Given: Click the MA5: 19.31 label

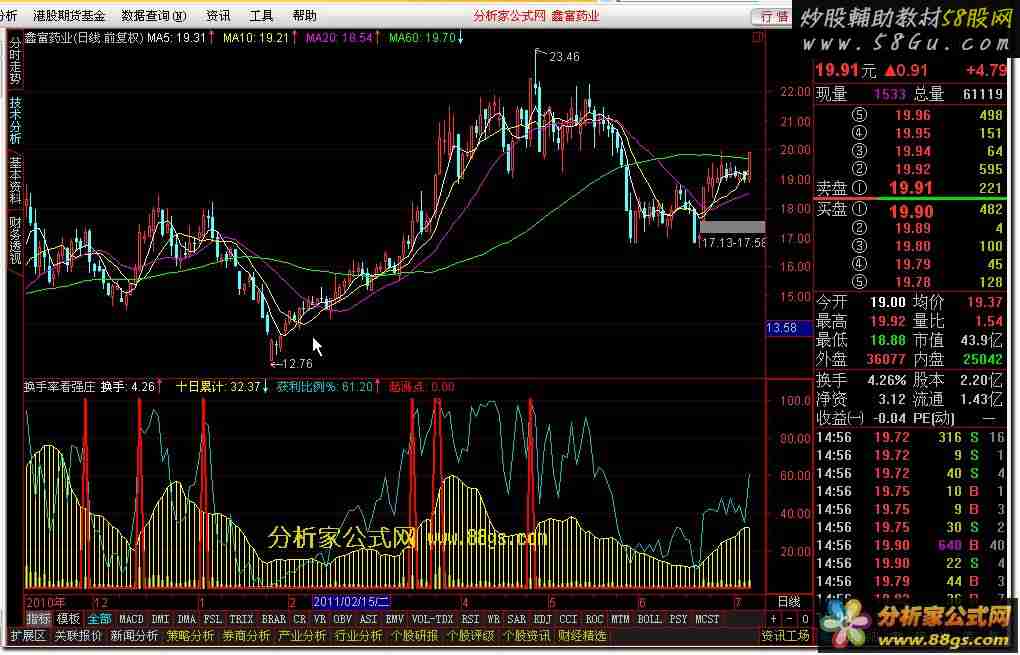Looking at the screenshot, I should click(x=176, y=38).
